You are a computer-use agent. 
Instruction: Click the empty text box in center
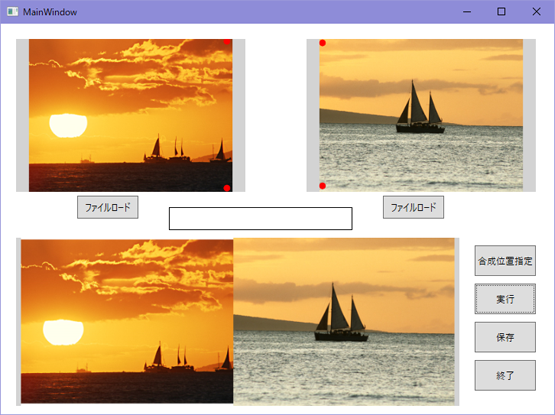pos(261,218)
